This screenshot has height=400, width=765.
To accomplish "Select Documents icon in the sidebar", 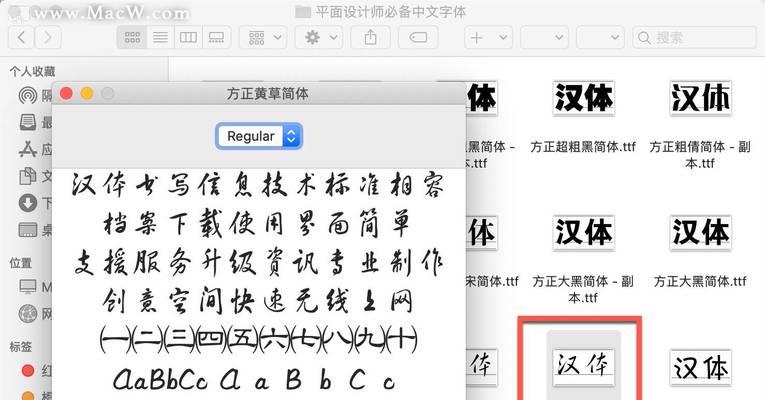I will tap(28, 176).
